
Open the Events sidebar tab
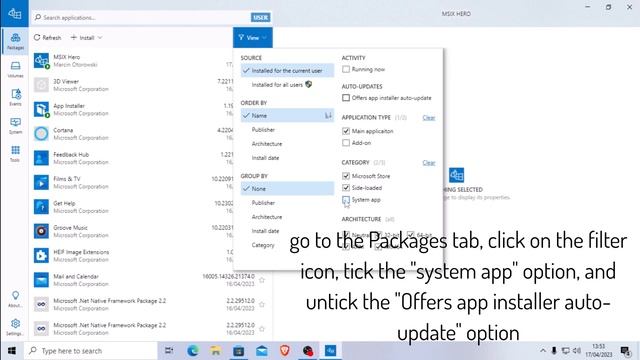point(15,98)
